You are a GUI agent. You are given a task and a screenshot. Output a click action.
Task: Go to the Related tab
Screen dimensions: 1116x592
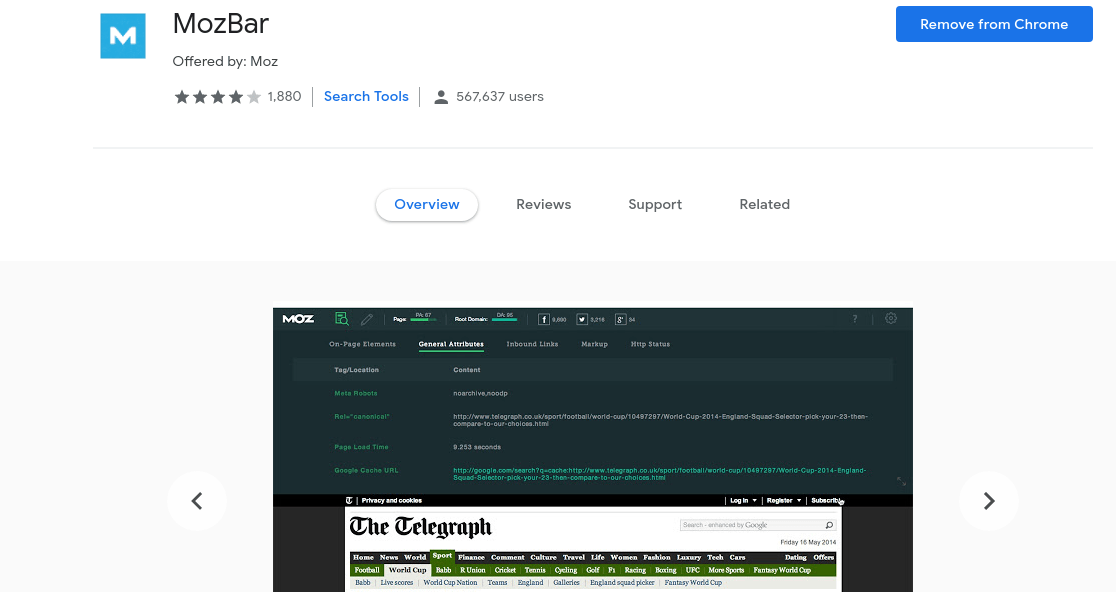pyautogui.click(x=764, y=204)
